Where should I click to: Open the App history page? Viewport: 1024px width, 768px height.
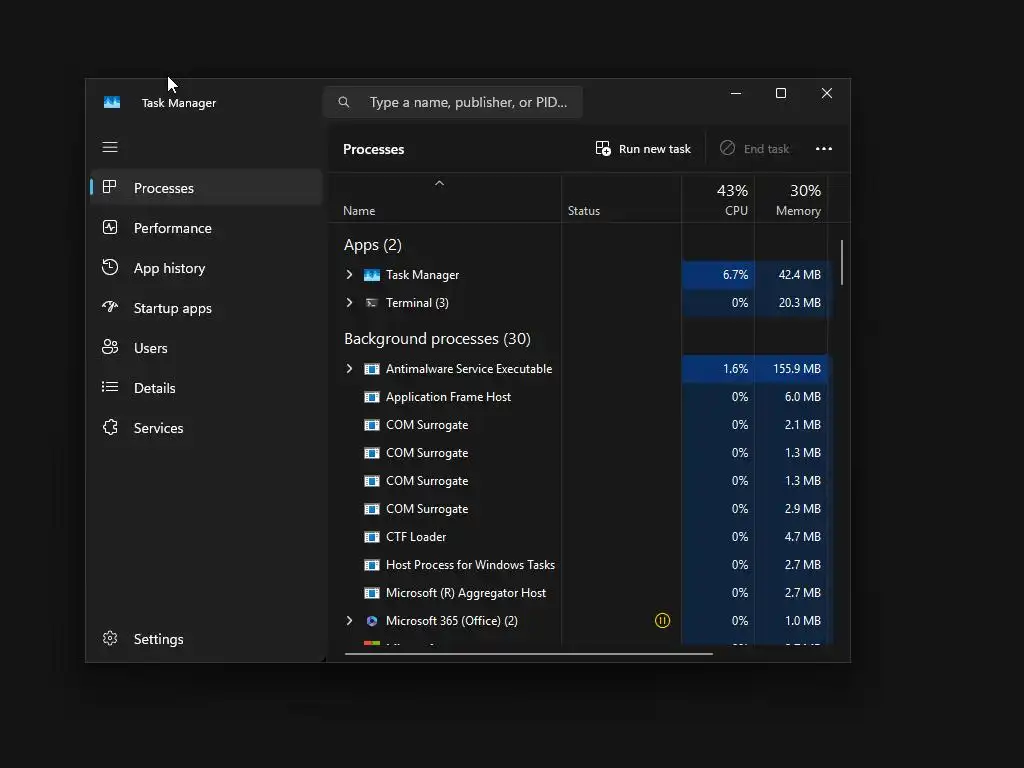pos(206,268)
